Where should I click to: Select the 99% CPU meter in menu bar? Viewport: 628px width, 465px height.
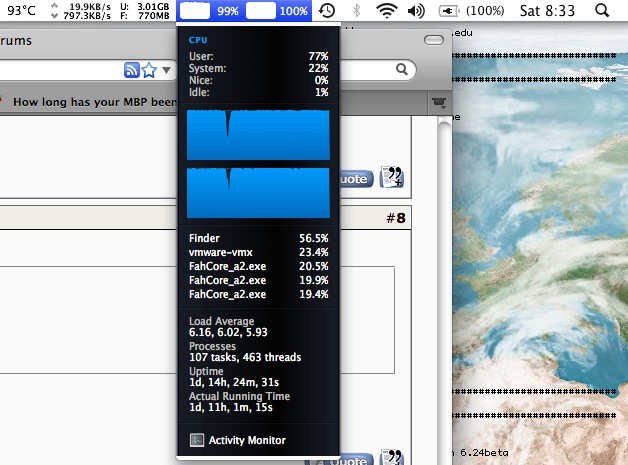tap(209, 10)
